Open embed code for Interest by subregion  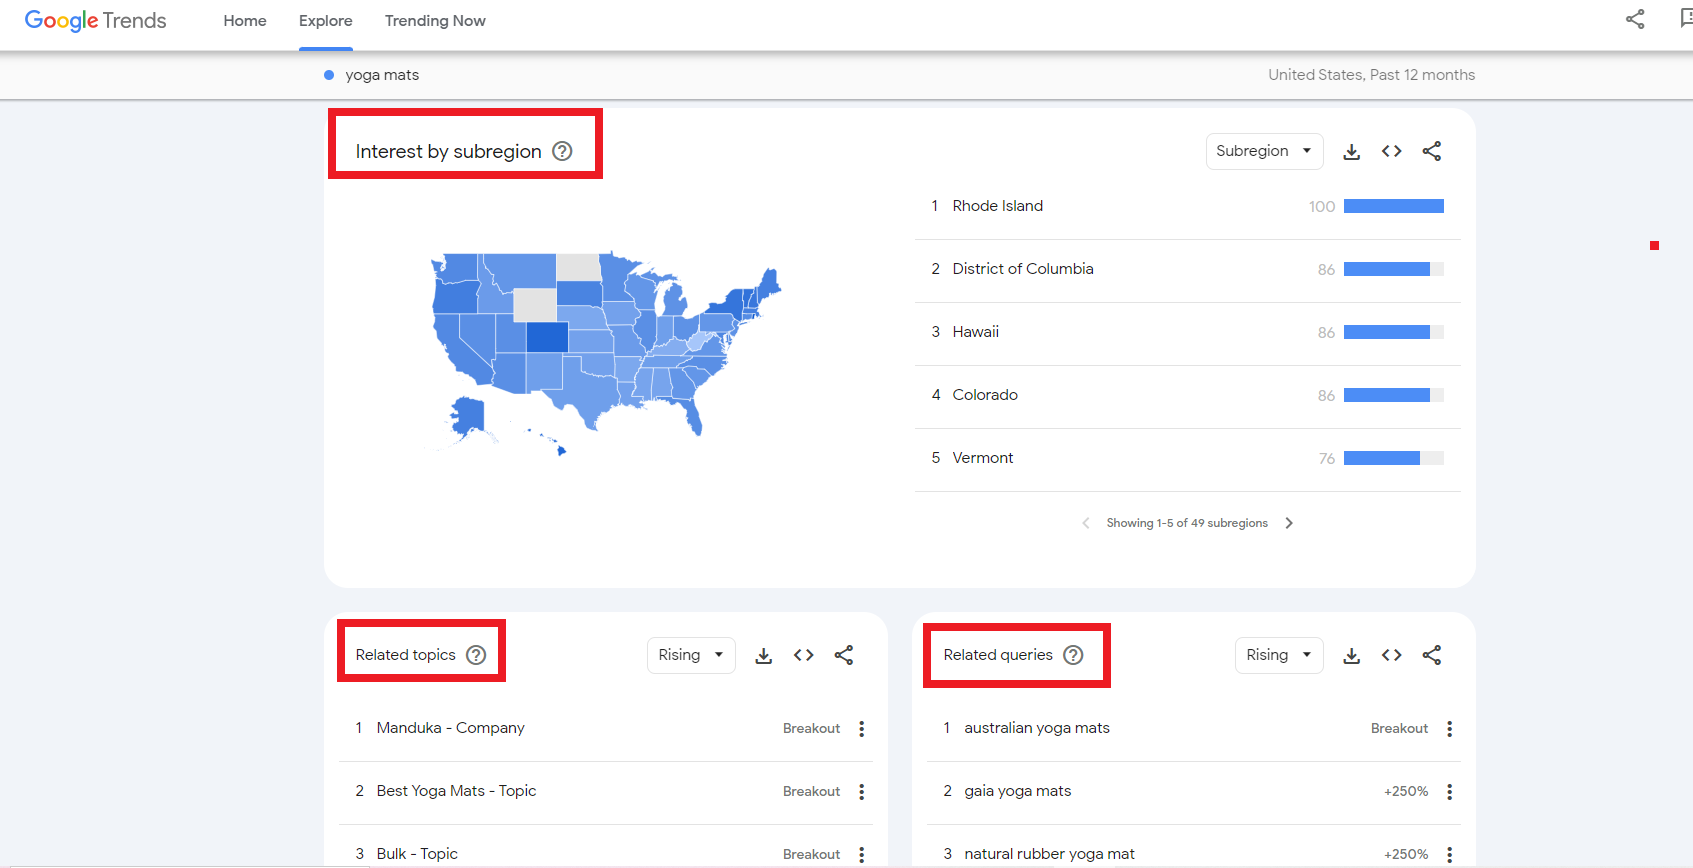pyautogui.click(x=1391, y=151)
